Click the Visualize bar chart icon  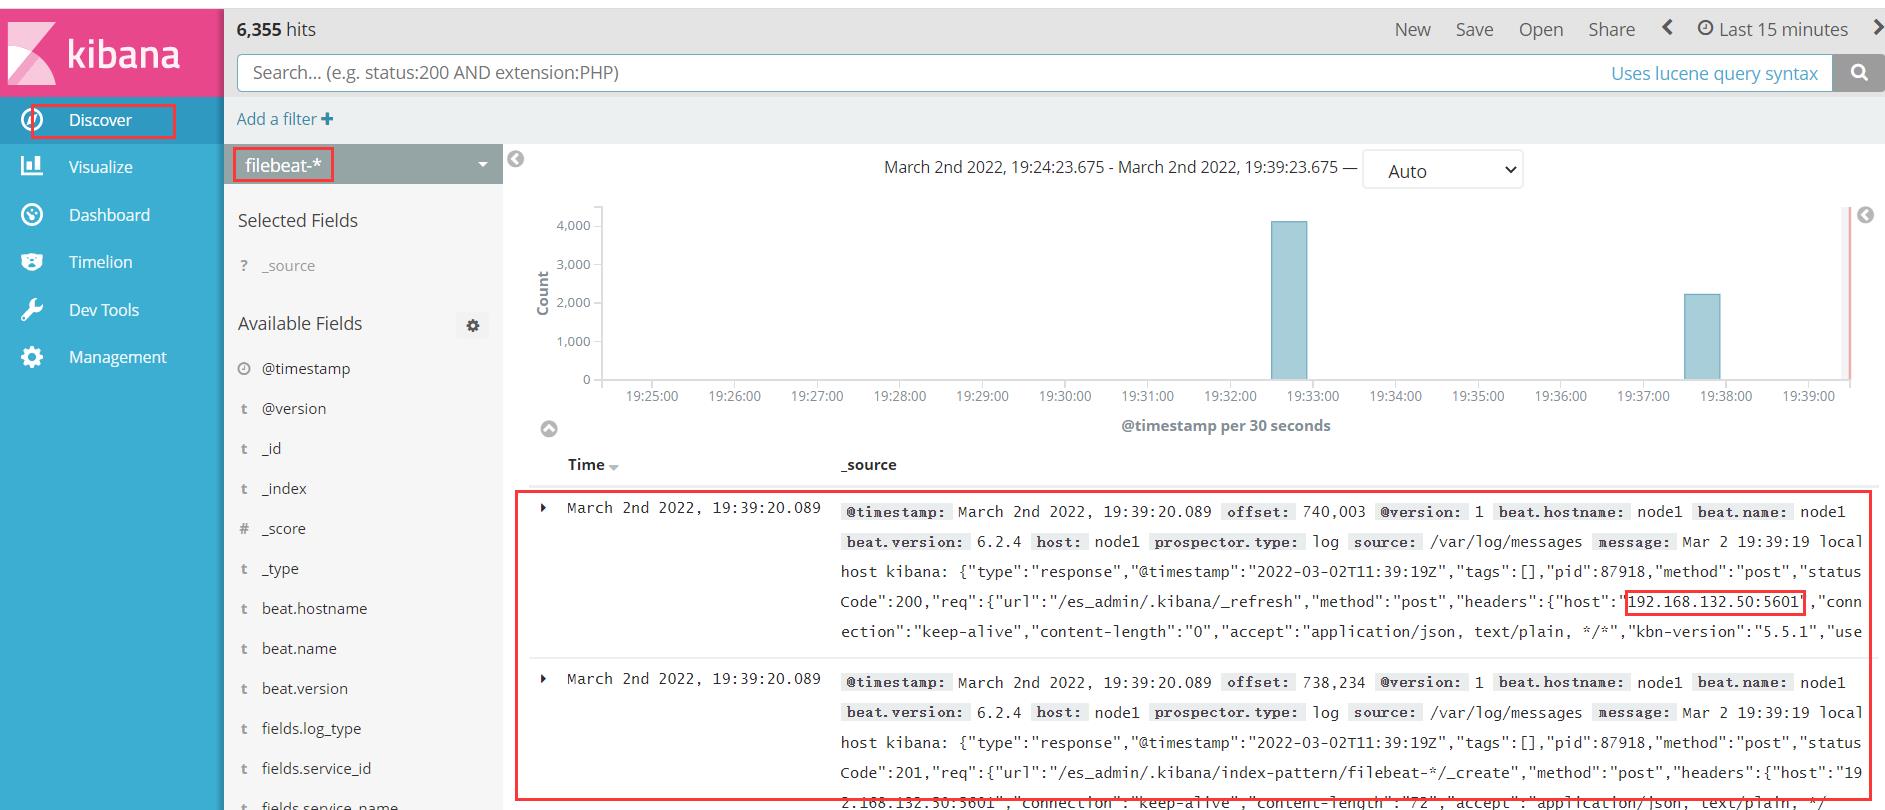32,166
